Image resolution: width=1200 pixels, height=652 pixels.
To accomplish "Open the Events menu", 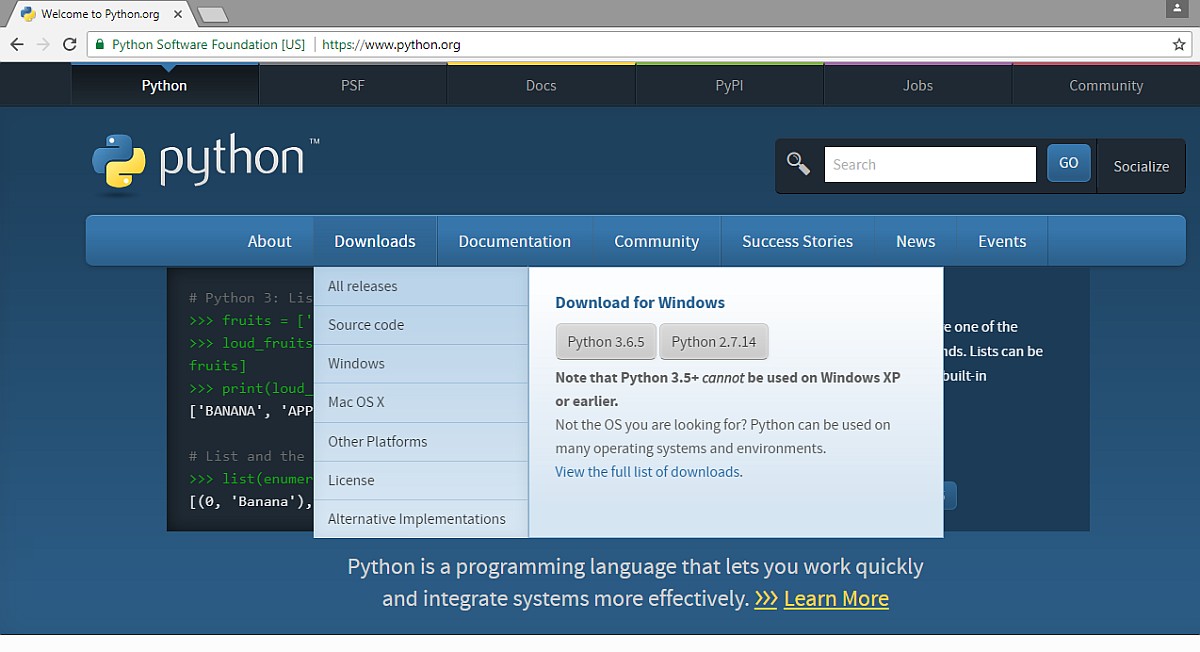I will [x=1002, y=241].
